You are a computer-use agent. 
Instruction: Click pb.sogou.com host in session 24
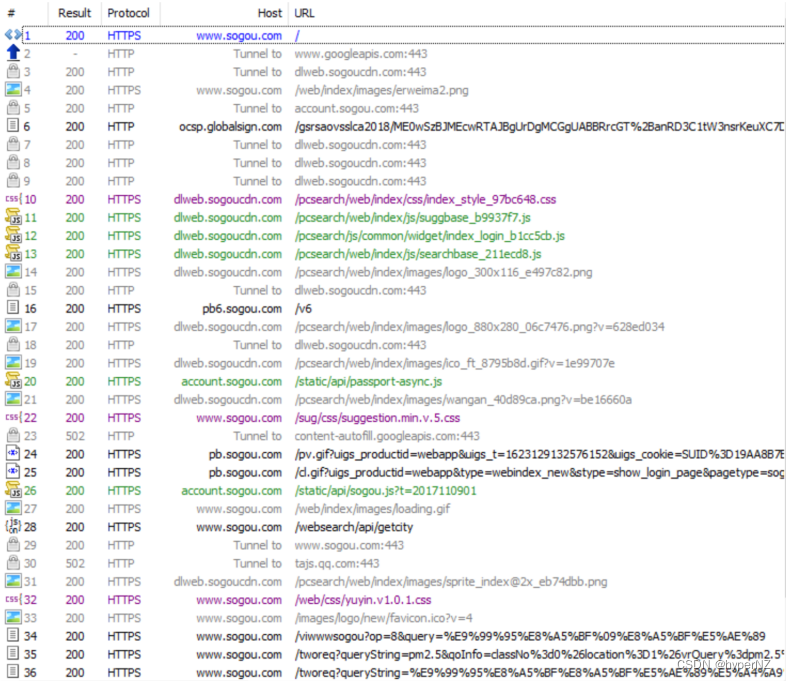[x=246, y=454]
